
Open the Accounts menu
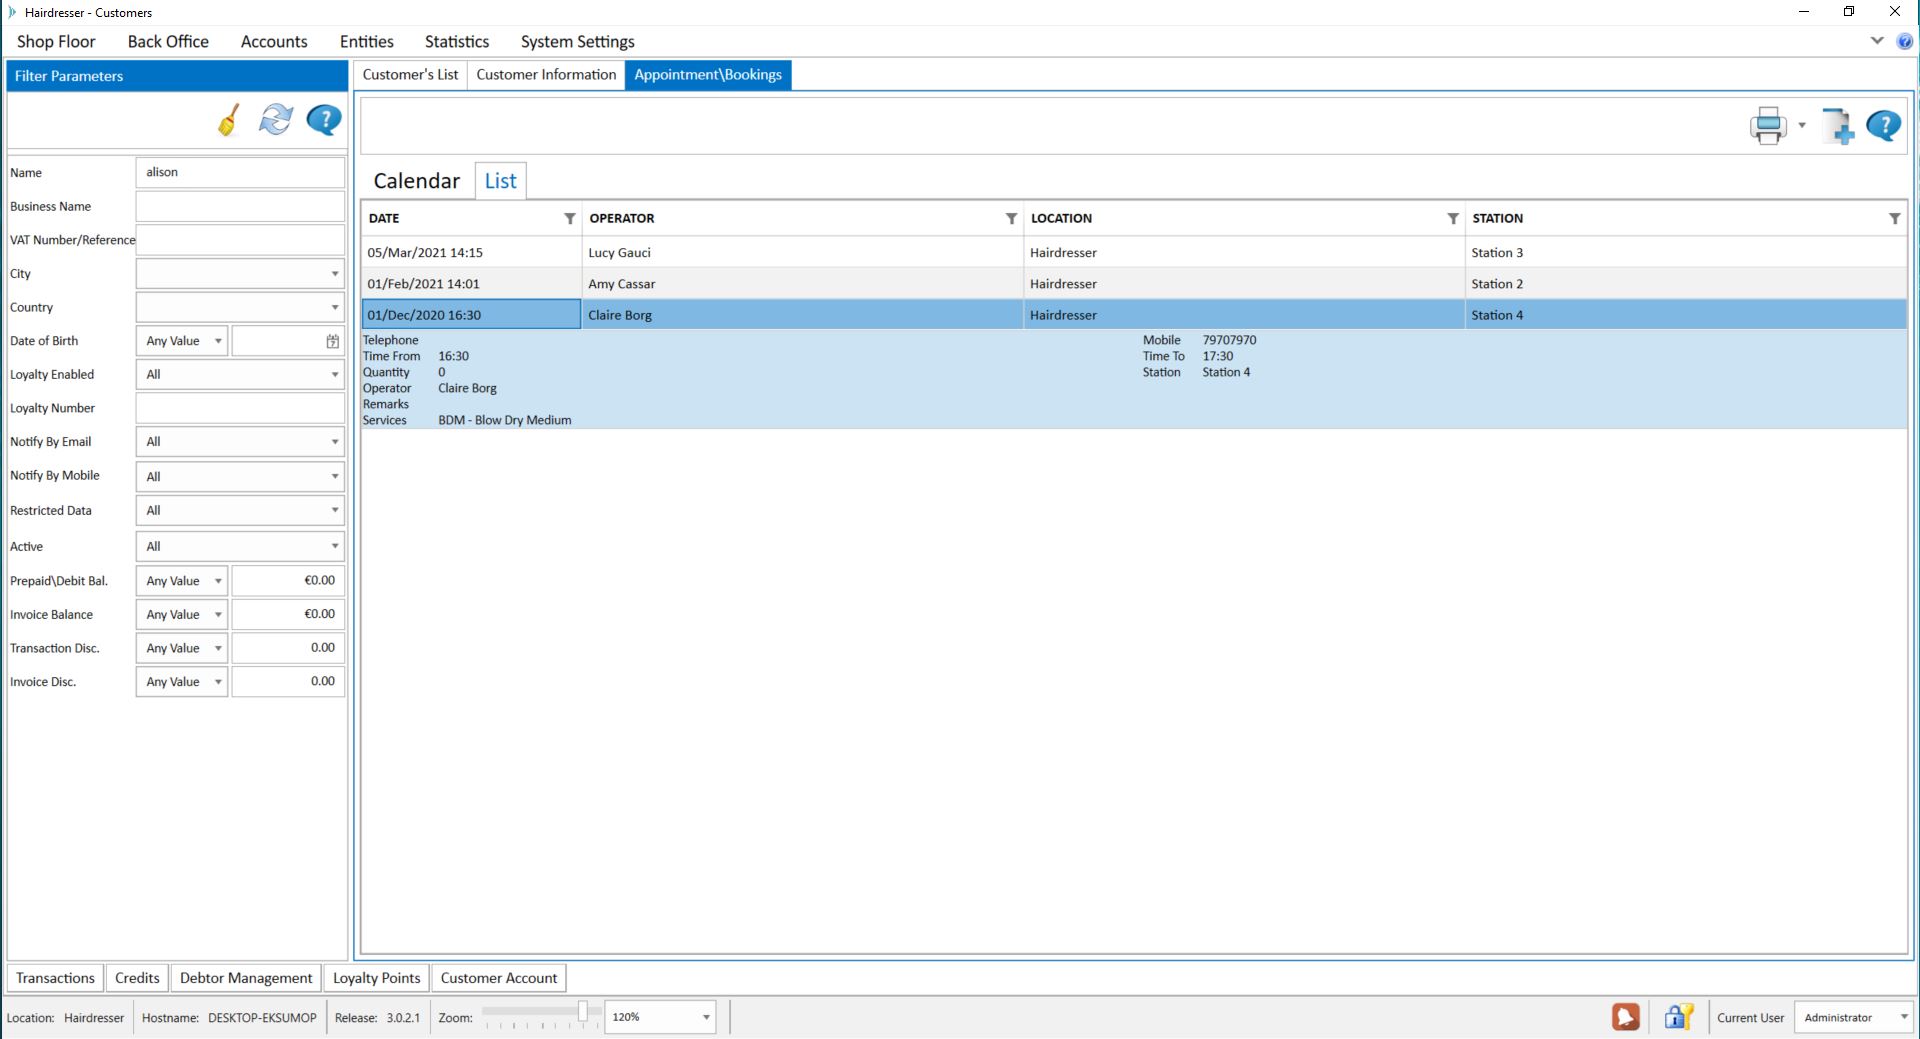(x=274, y=41)
